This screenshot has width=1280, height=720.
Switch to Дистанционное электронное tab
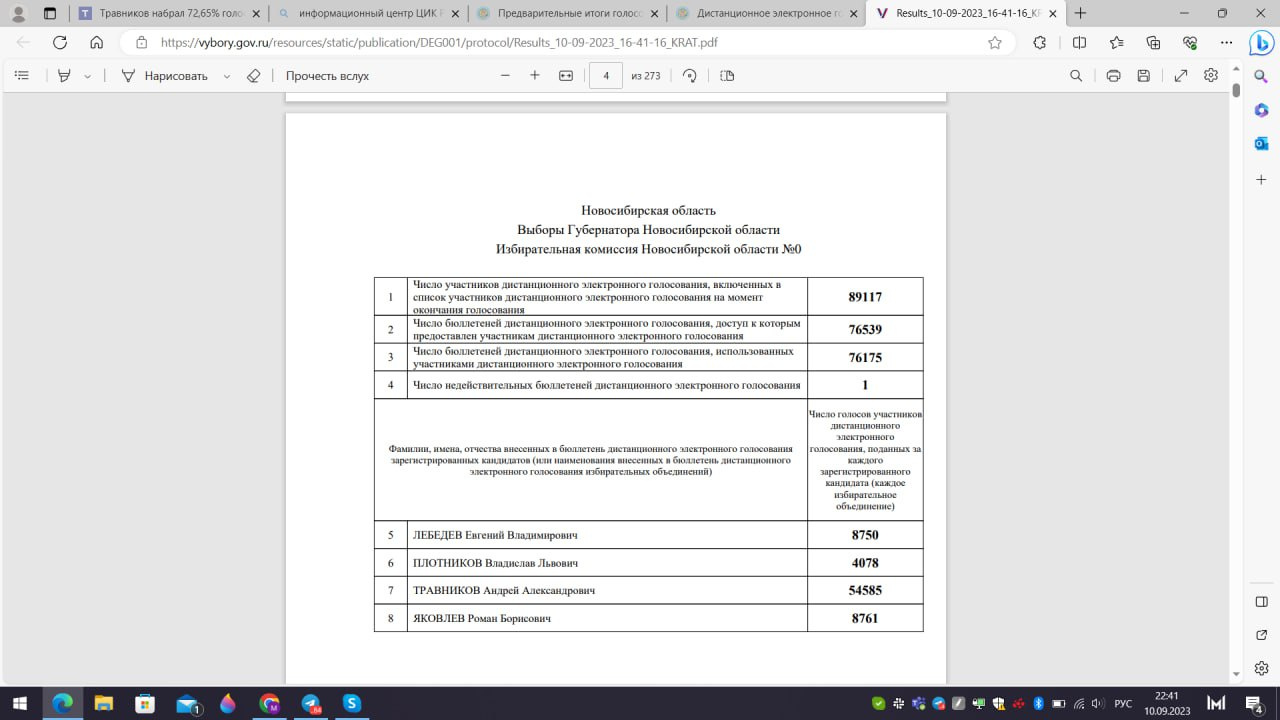(767, 14)
